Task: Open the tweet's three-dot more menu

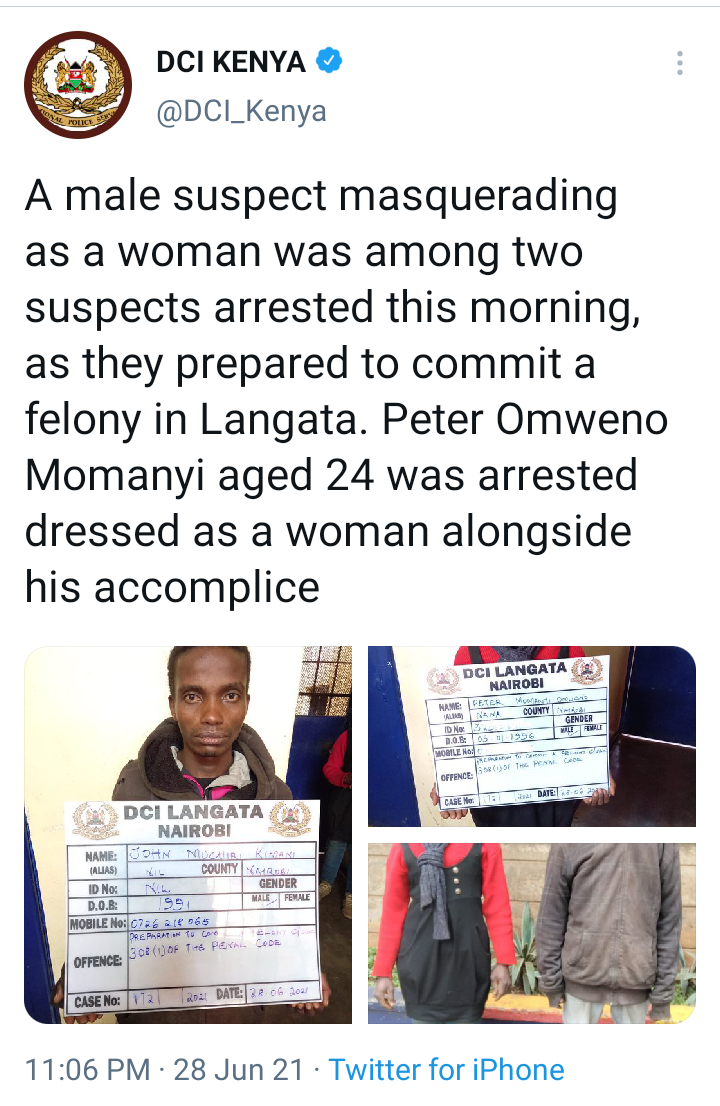Action: click(x=680, y=63)
